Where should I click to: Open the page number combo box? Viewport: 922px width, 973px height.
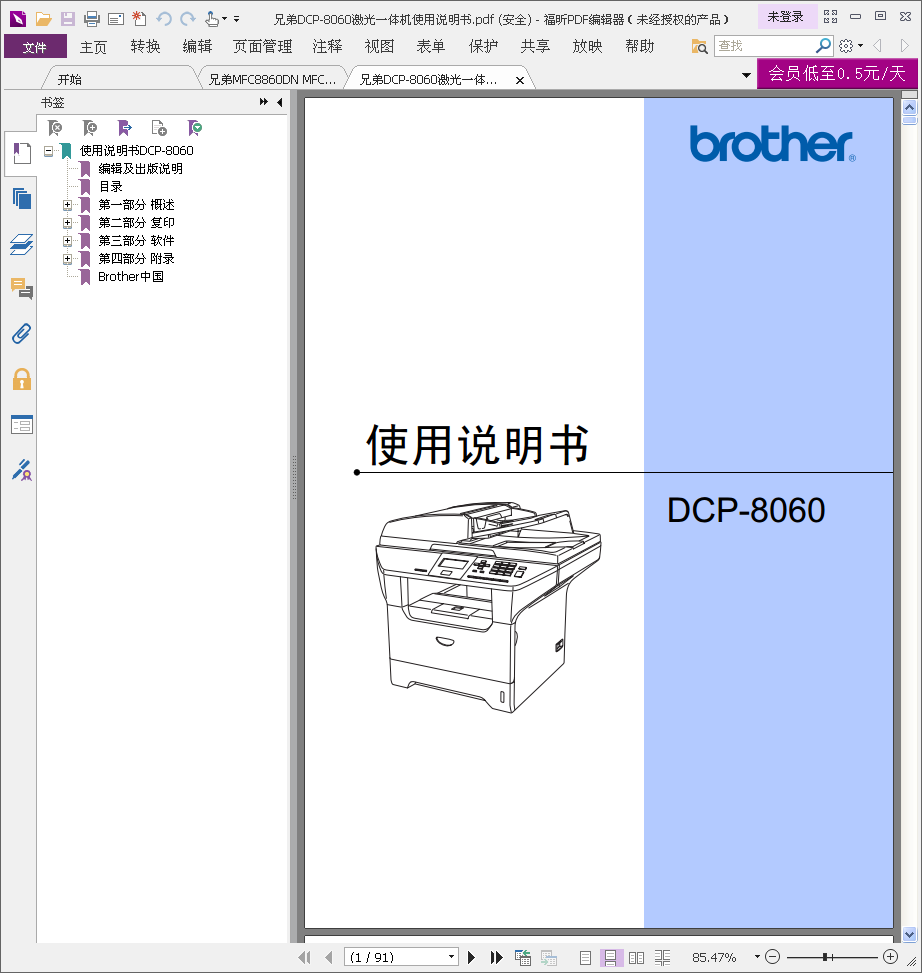(x=401, y=957)
